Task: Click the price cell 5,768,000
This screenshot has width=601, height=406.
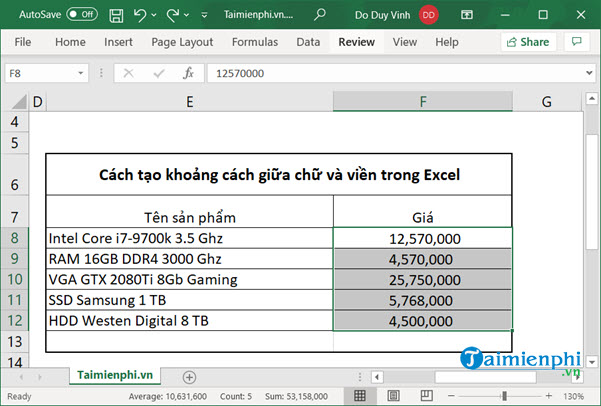Action: [423, 300]
